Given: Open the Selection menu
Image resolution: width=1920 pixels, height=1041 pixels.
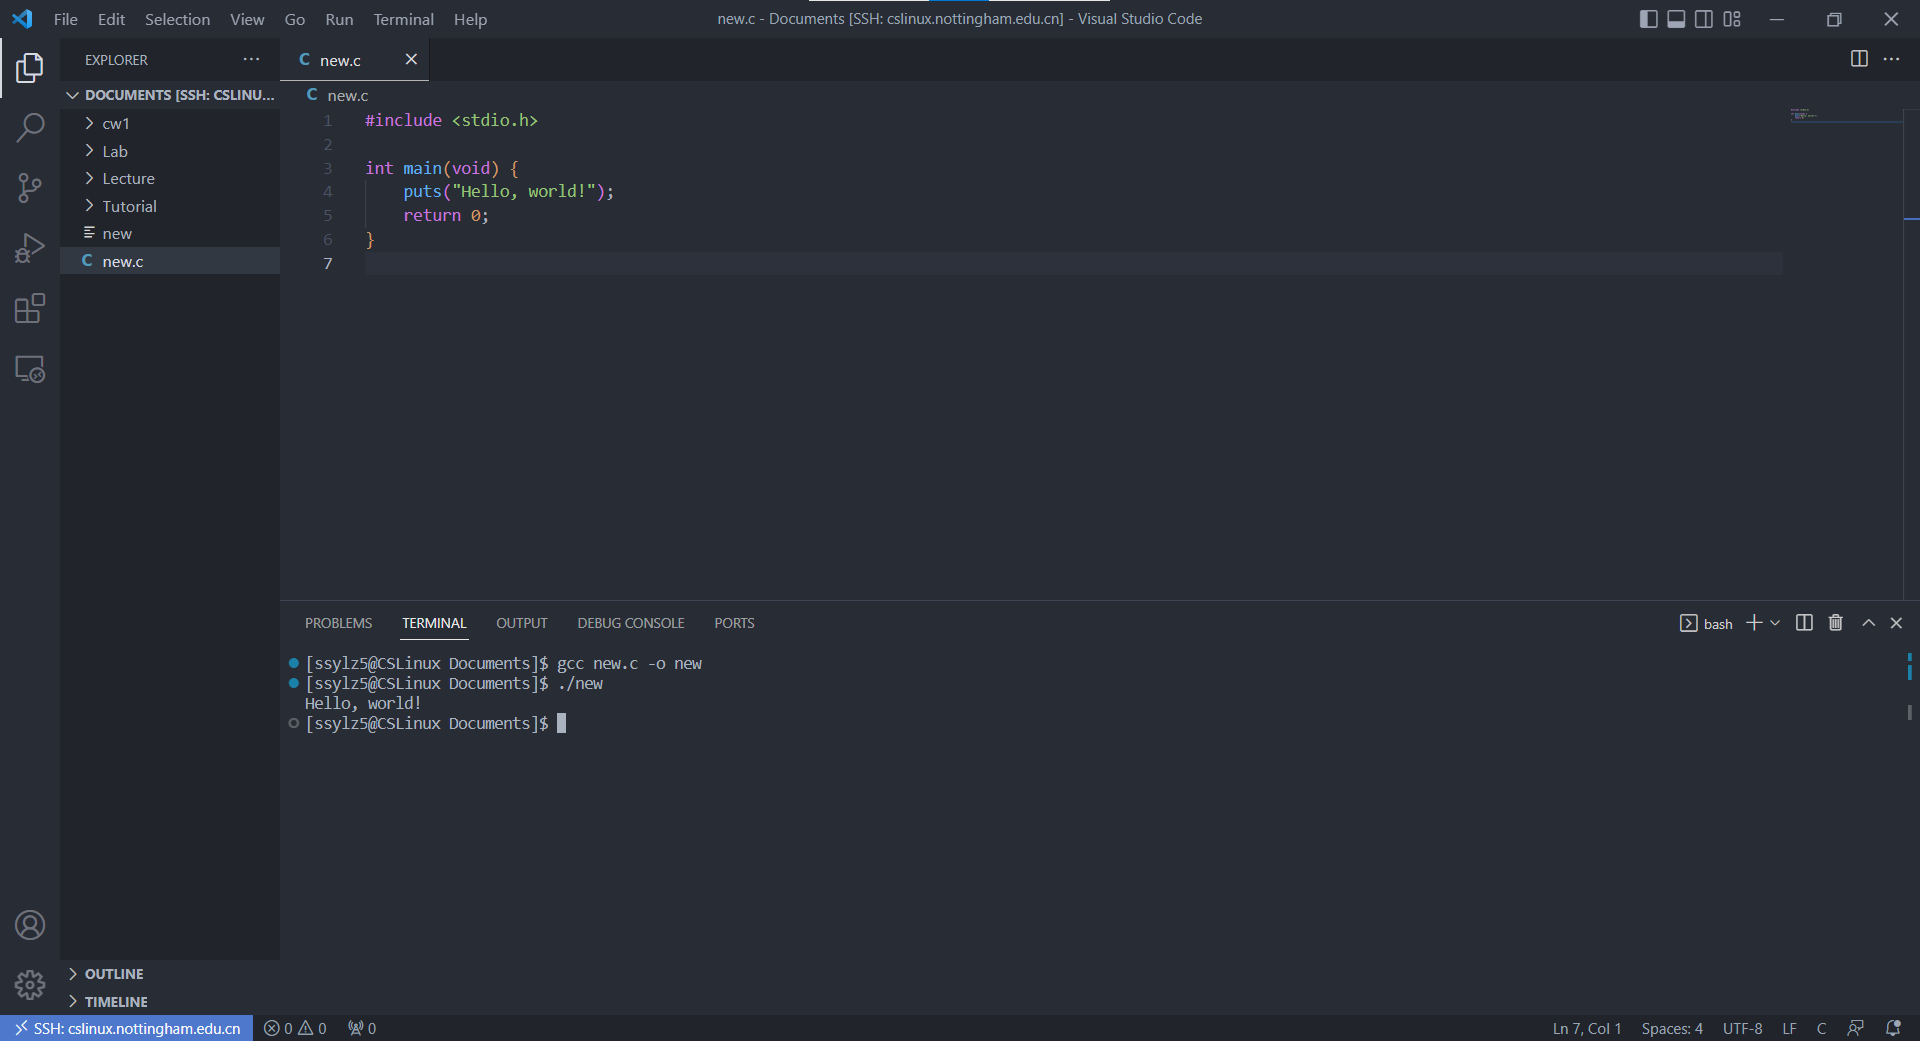Looking at the screenshot, I should pyautogui.click(x=177, y=19).
